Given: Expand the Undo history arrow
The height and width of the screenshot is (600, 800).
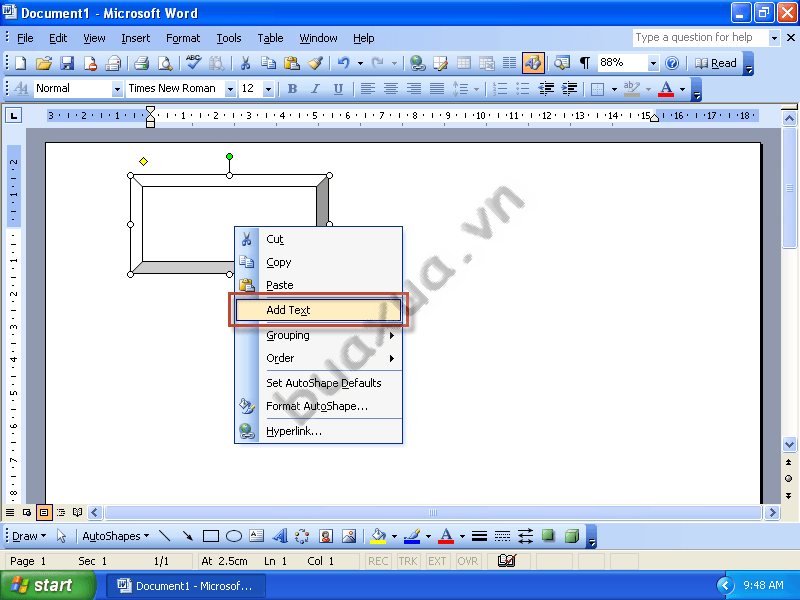Looking at the screenshot, I should click(360, 63).
